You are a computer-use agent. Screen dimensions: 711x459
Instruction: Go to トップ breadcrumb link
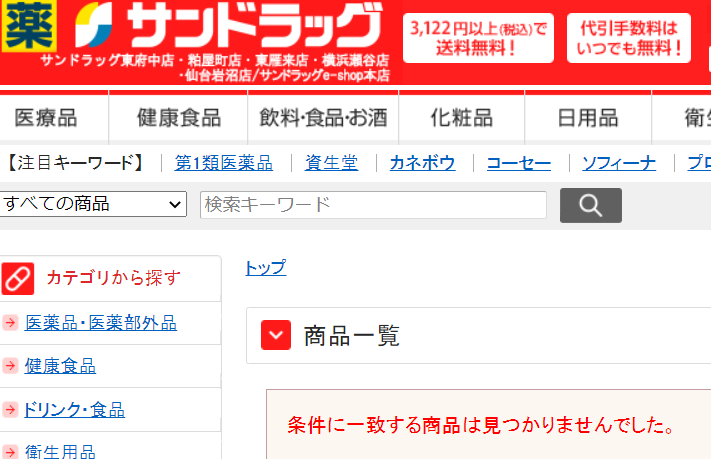pos(266,268)
